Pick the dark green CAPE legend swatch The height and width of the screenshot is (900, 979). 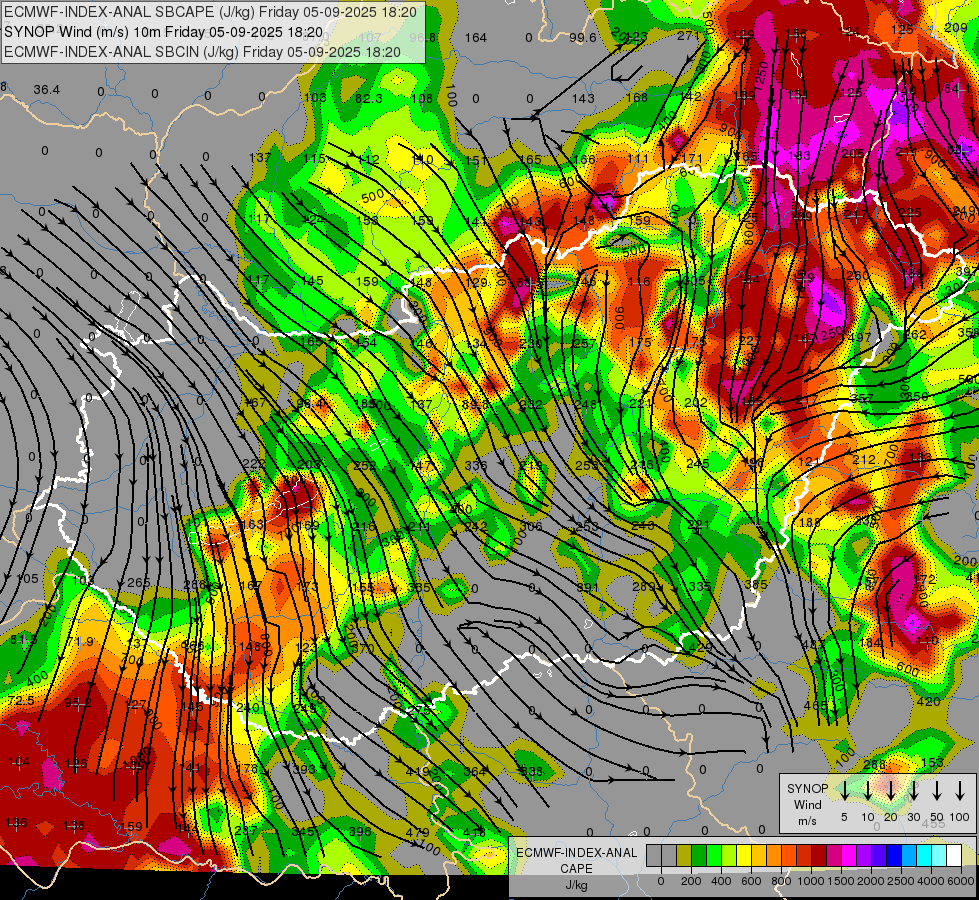tap(699, 855)
